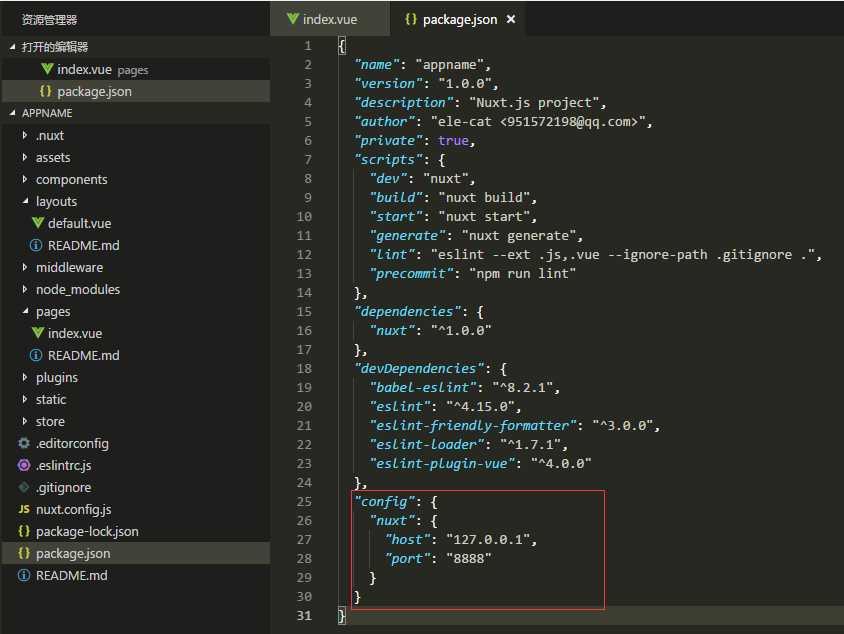844x634 pixels.
Task: Click gear icon beside .editorconfig
Action: (x=24, y=443)
